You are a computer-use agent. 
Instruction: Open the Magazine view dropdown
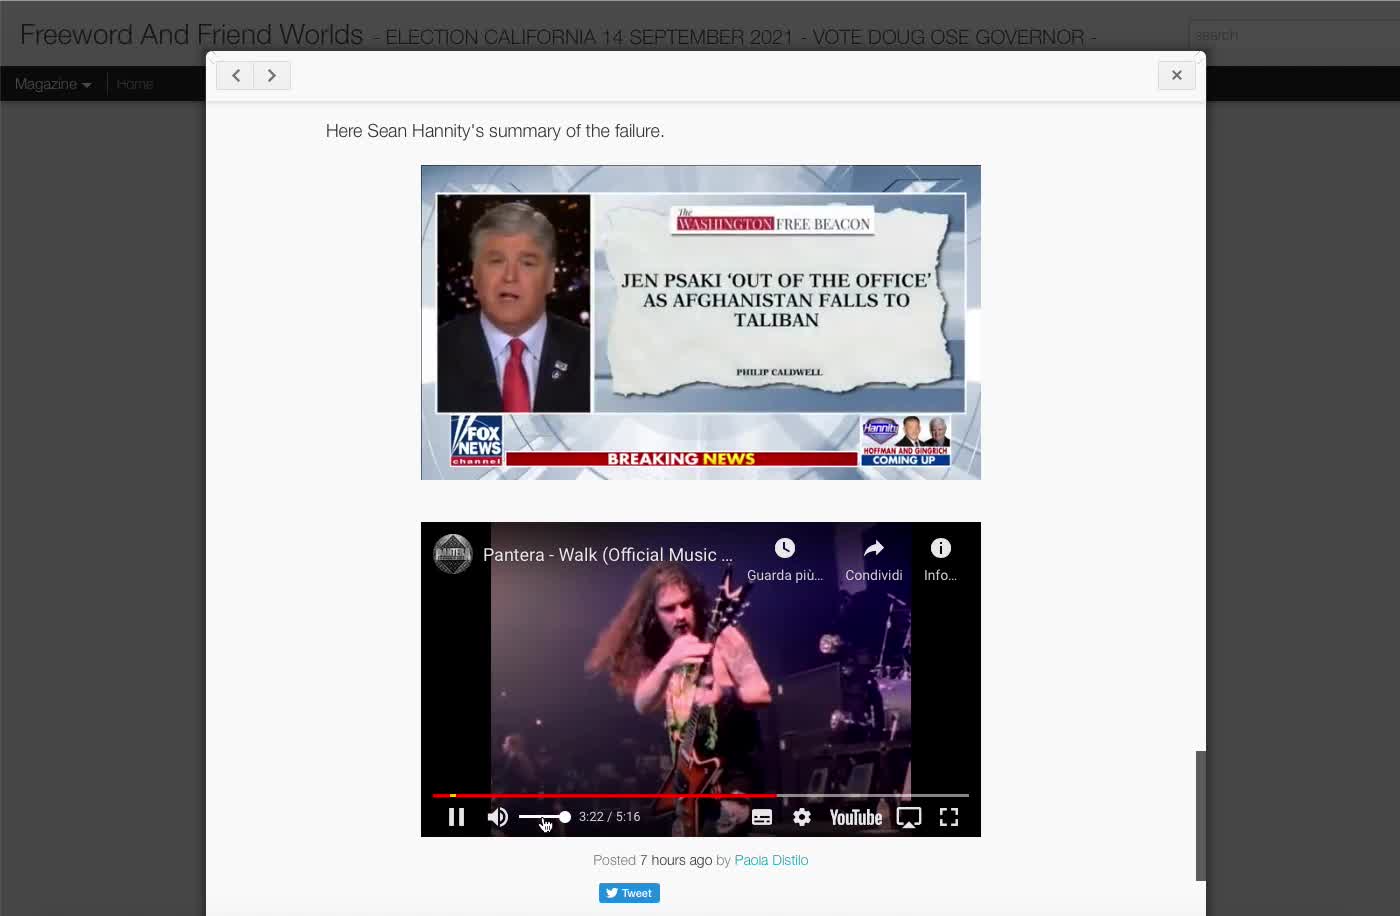click(53, 84)
